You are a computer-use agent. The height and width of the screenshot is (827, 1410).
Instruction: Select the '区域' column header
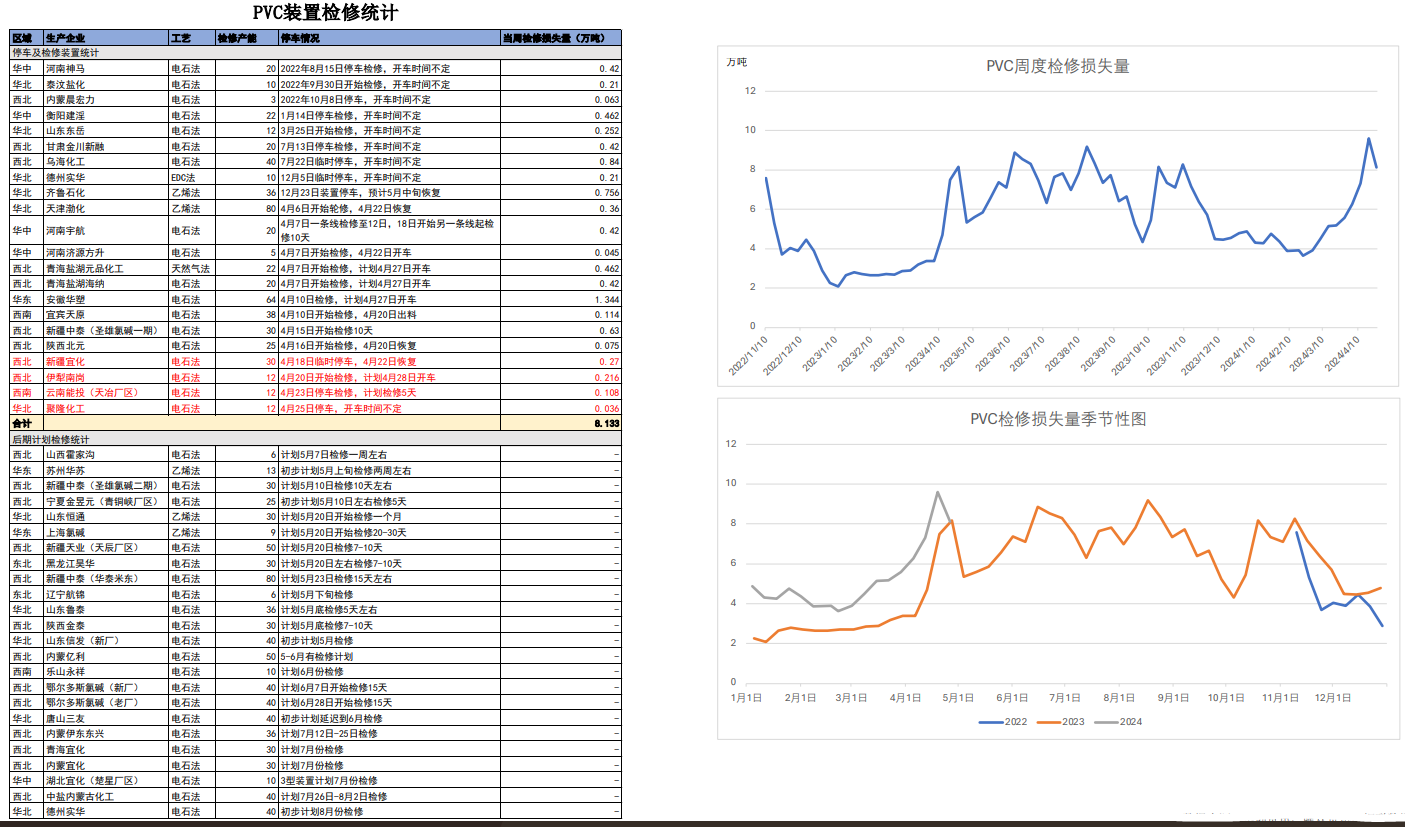pos(27,38)
